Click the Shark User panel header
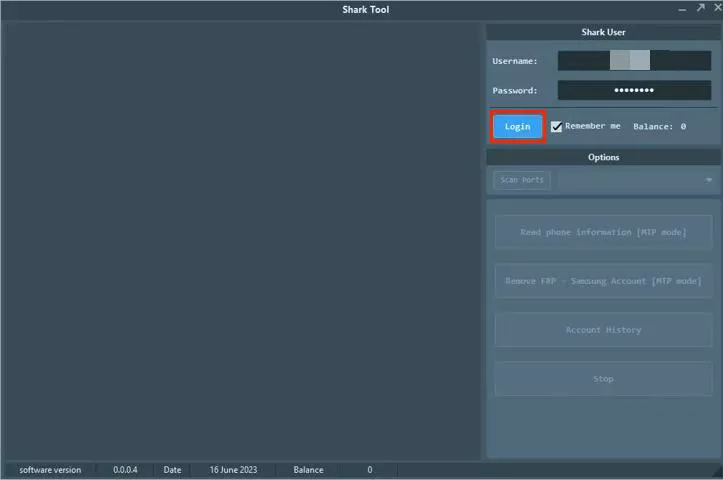The width and height of the screenshot is (723, 480). tap(603, 32)
